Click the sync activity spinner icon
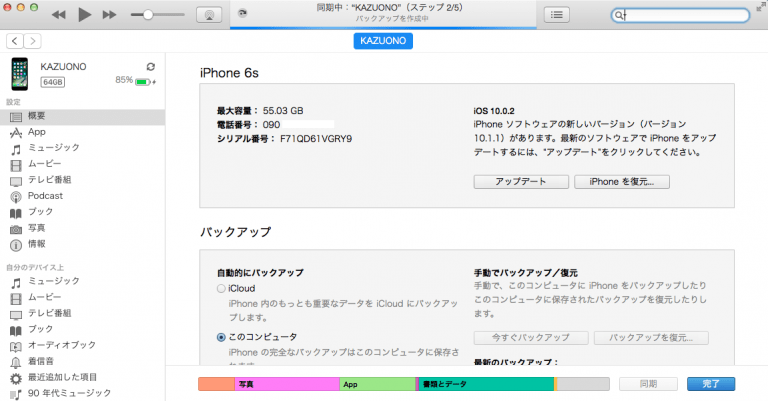768x401 pixels. point(242,13)
